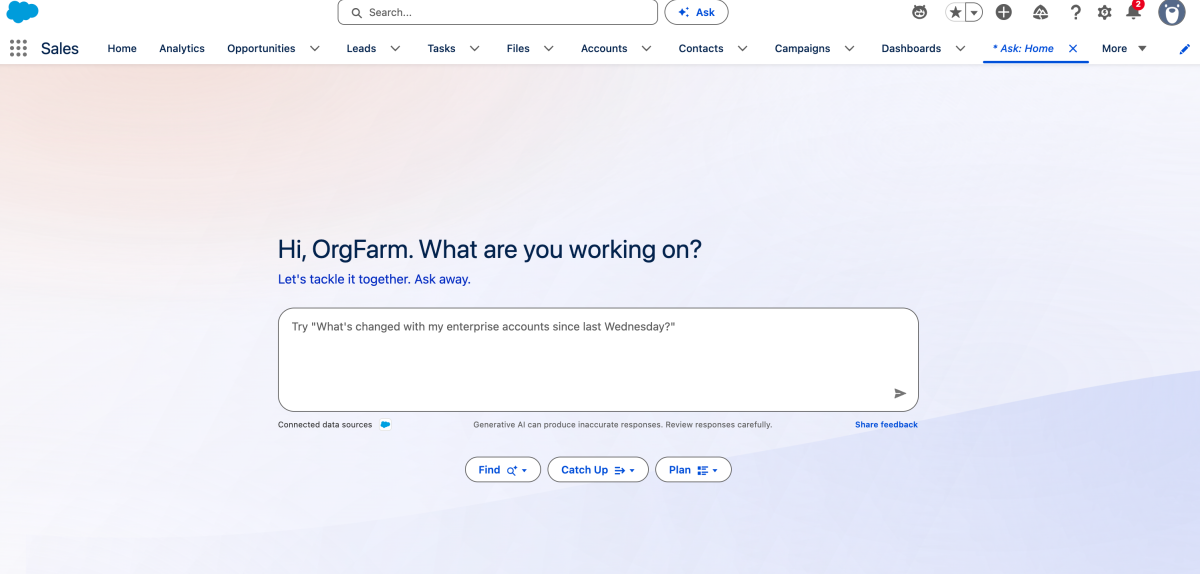Open the Files tab
1200x574 pixels.
(x=518, y=48)
